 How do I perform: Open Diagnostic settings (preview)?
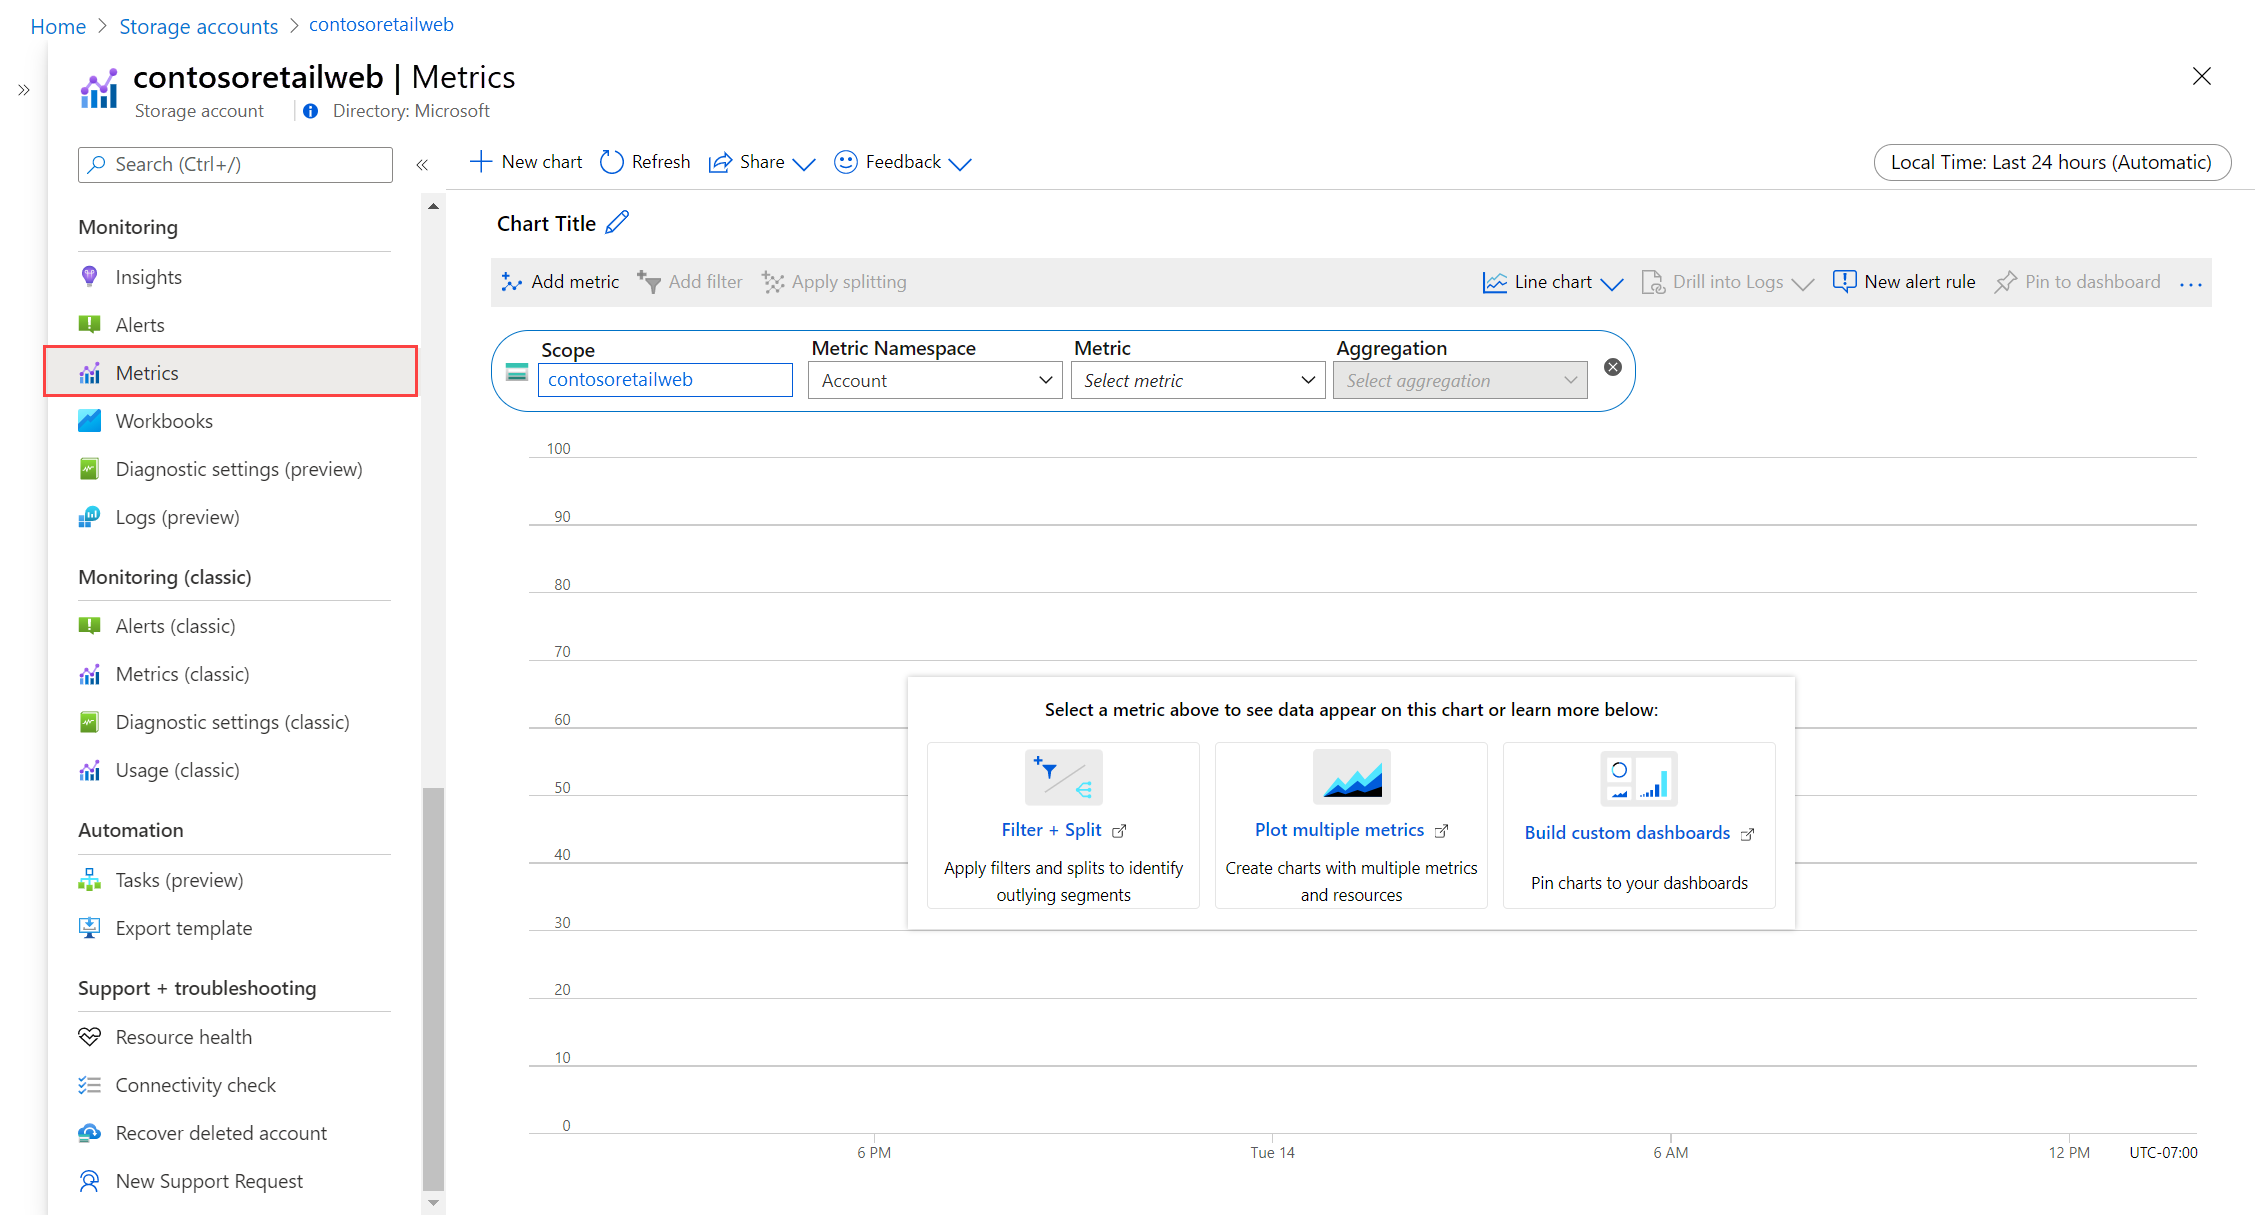238,468
